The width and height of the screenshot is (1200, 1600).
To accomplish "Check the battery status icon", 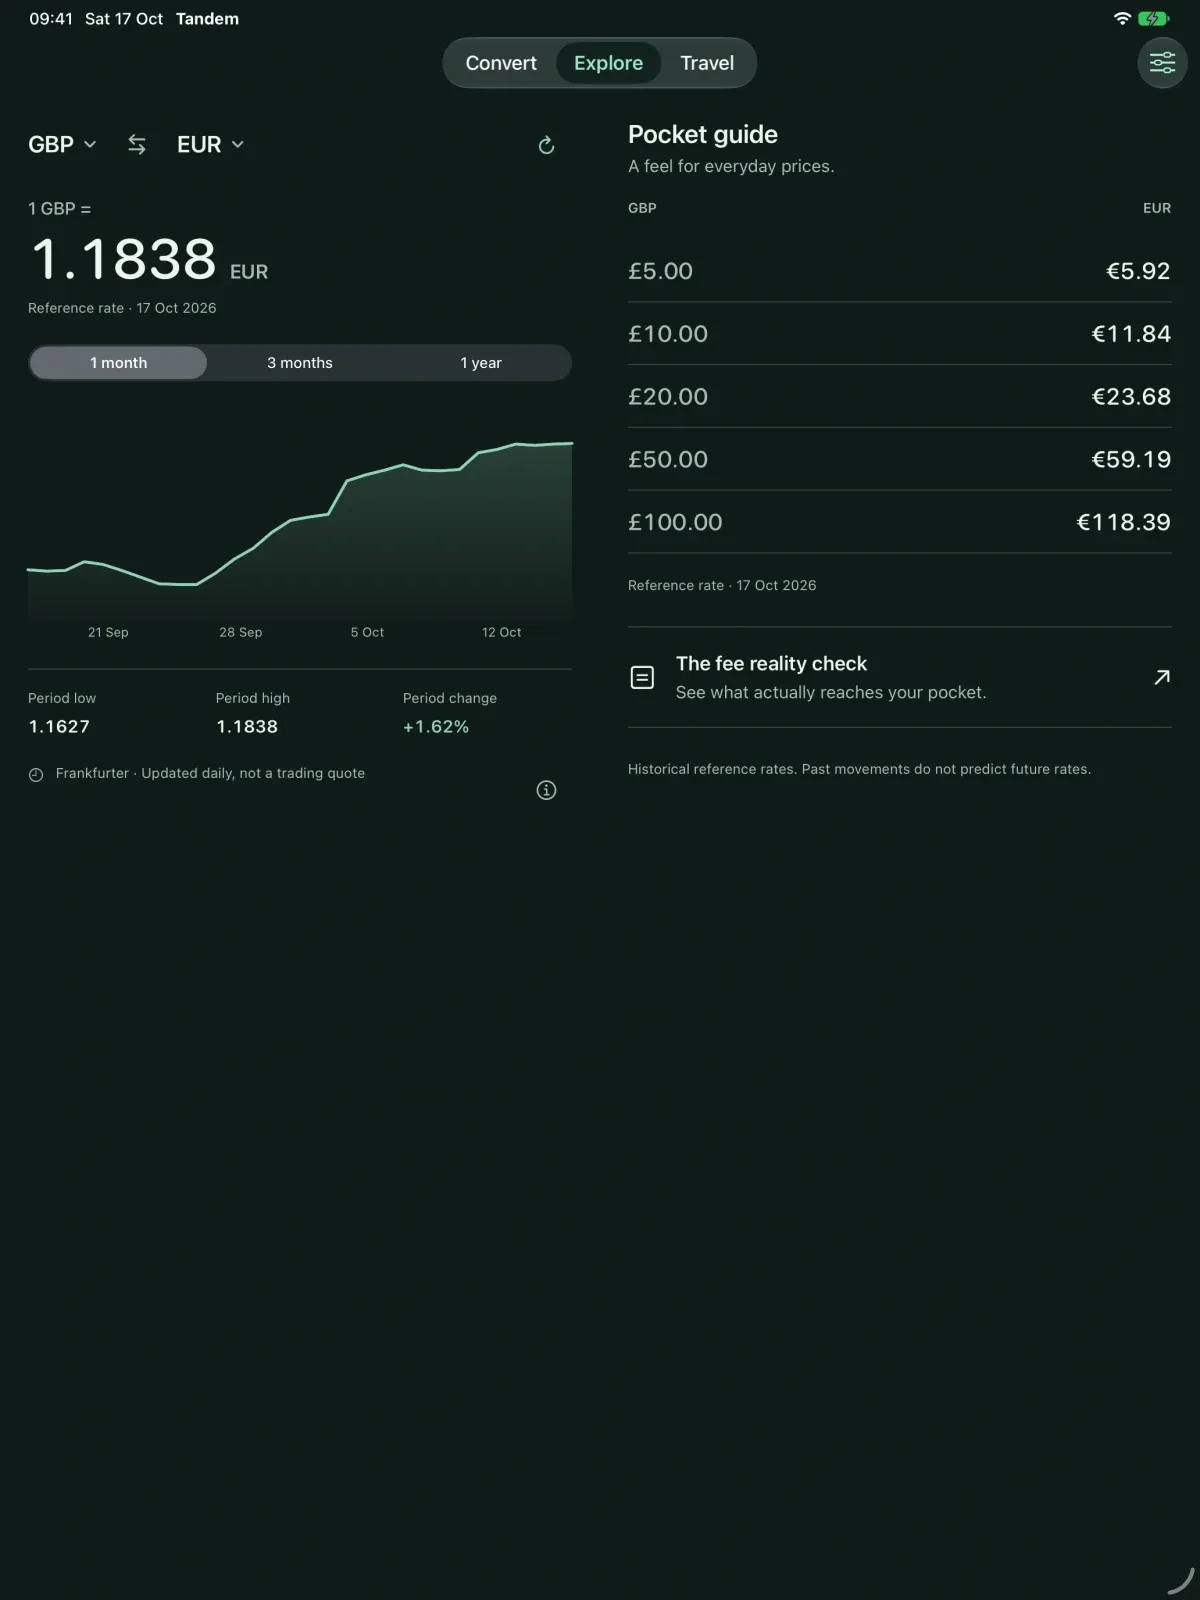I will tap(1153, 18).
